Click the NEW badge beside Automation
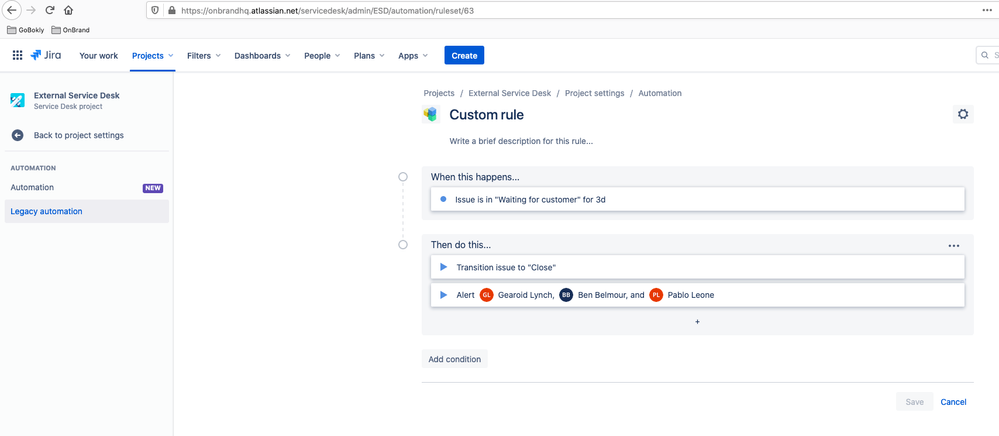999x436 pixels. pyautogui.click(x=153, y=188)
